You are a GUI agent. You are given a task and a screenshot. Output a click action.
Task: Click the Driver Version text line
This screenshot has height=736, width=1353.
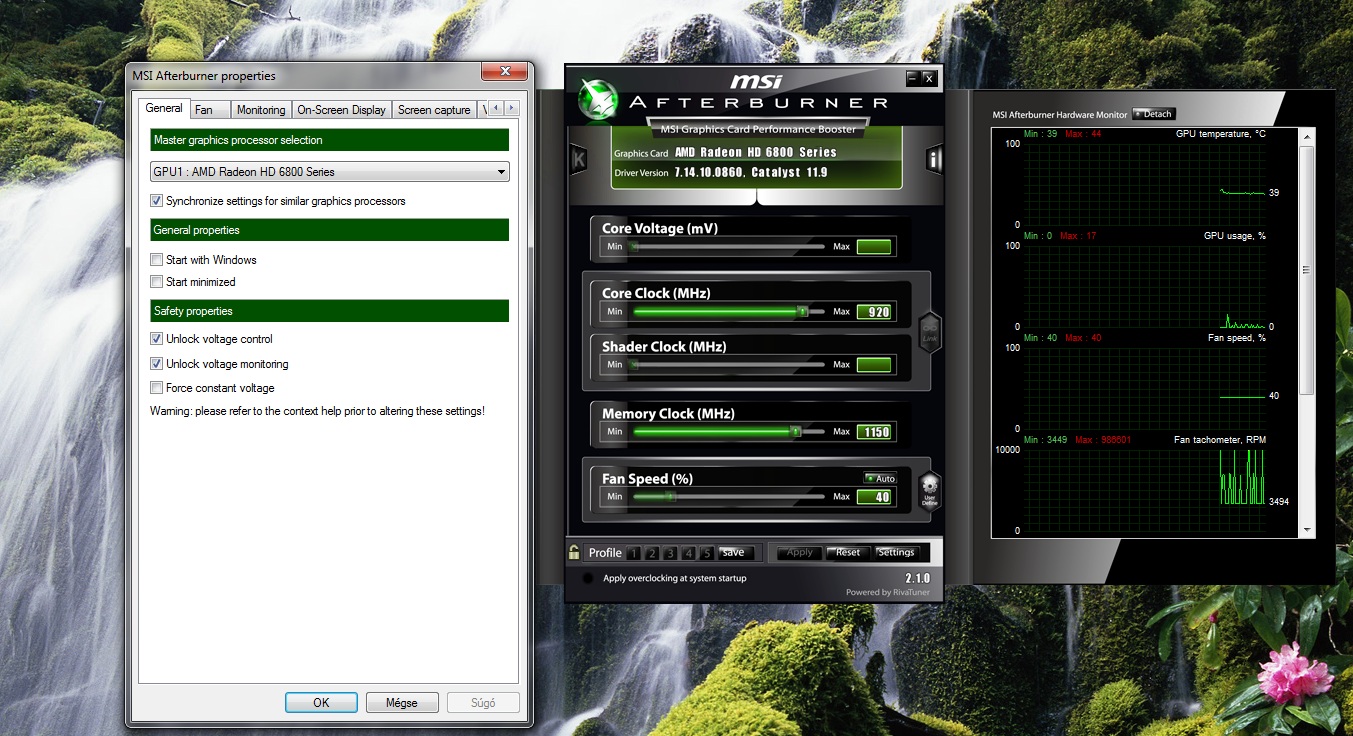pyautogui.click(x=720, y=173)
